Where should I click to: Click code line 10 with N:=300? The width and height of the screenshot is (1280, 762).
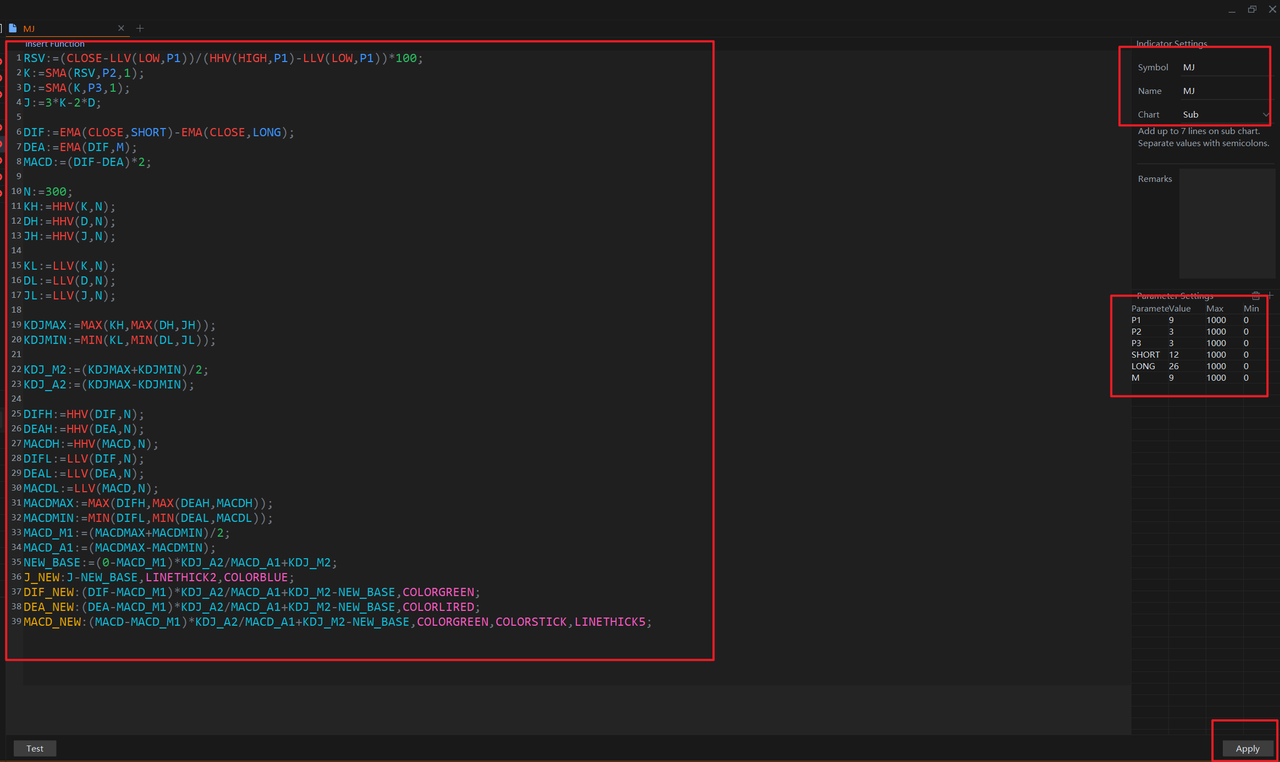tap(48, 192)
